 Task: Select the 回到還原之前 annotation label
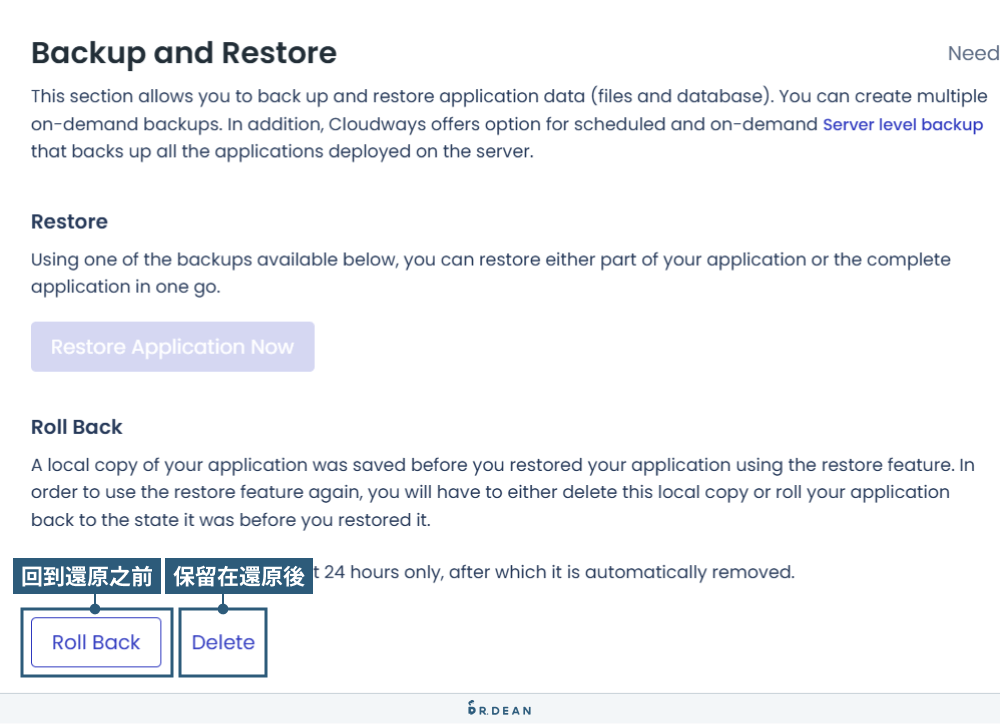[x=87, y=575]
